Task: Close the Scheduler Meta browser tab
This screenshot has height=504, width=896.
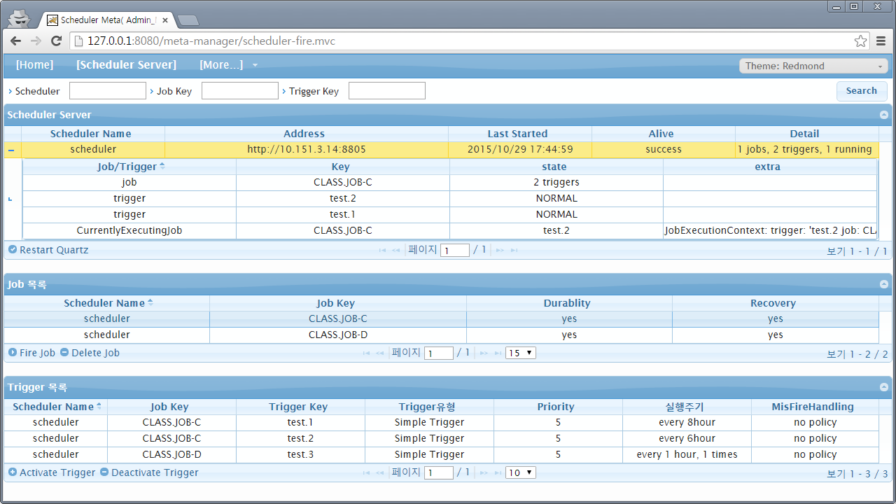Action: click(x=165, y=20)
